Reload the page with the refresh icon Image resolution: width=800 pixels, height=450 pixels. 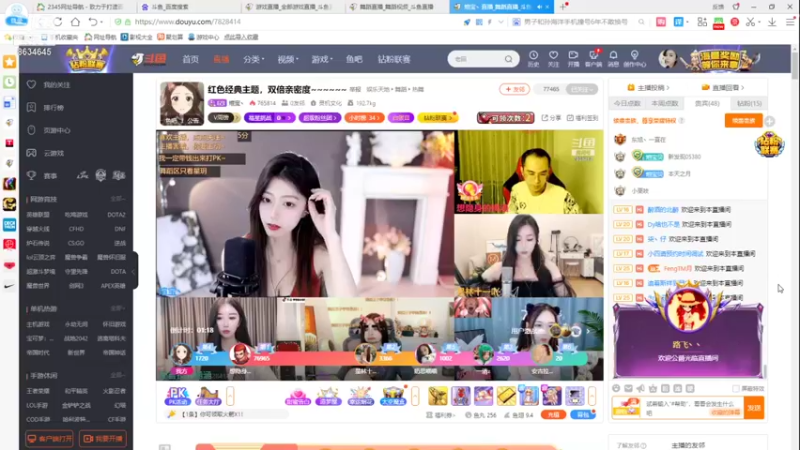(x=58, y=22)
